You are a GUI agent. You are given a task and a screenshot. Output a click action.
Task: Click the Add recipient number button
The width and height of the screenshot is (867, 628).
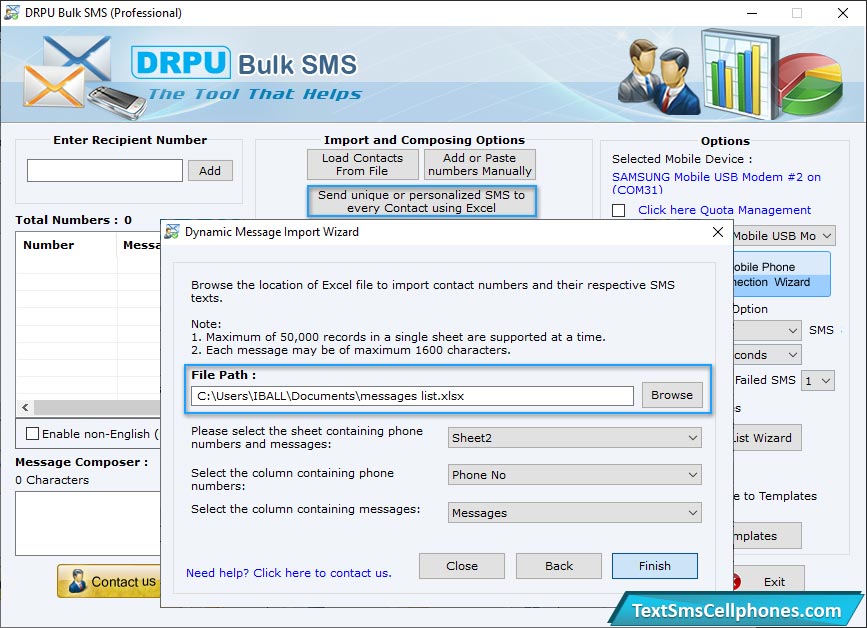point(210,171)
